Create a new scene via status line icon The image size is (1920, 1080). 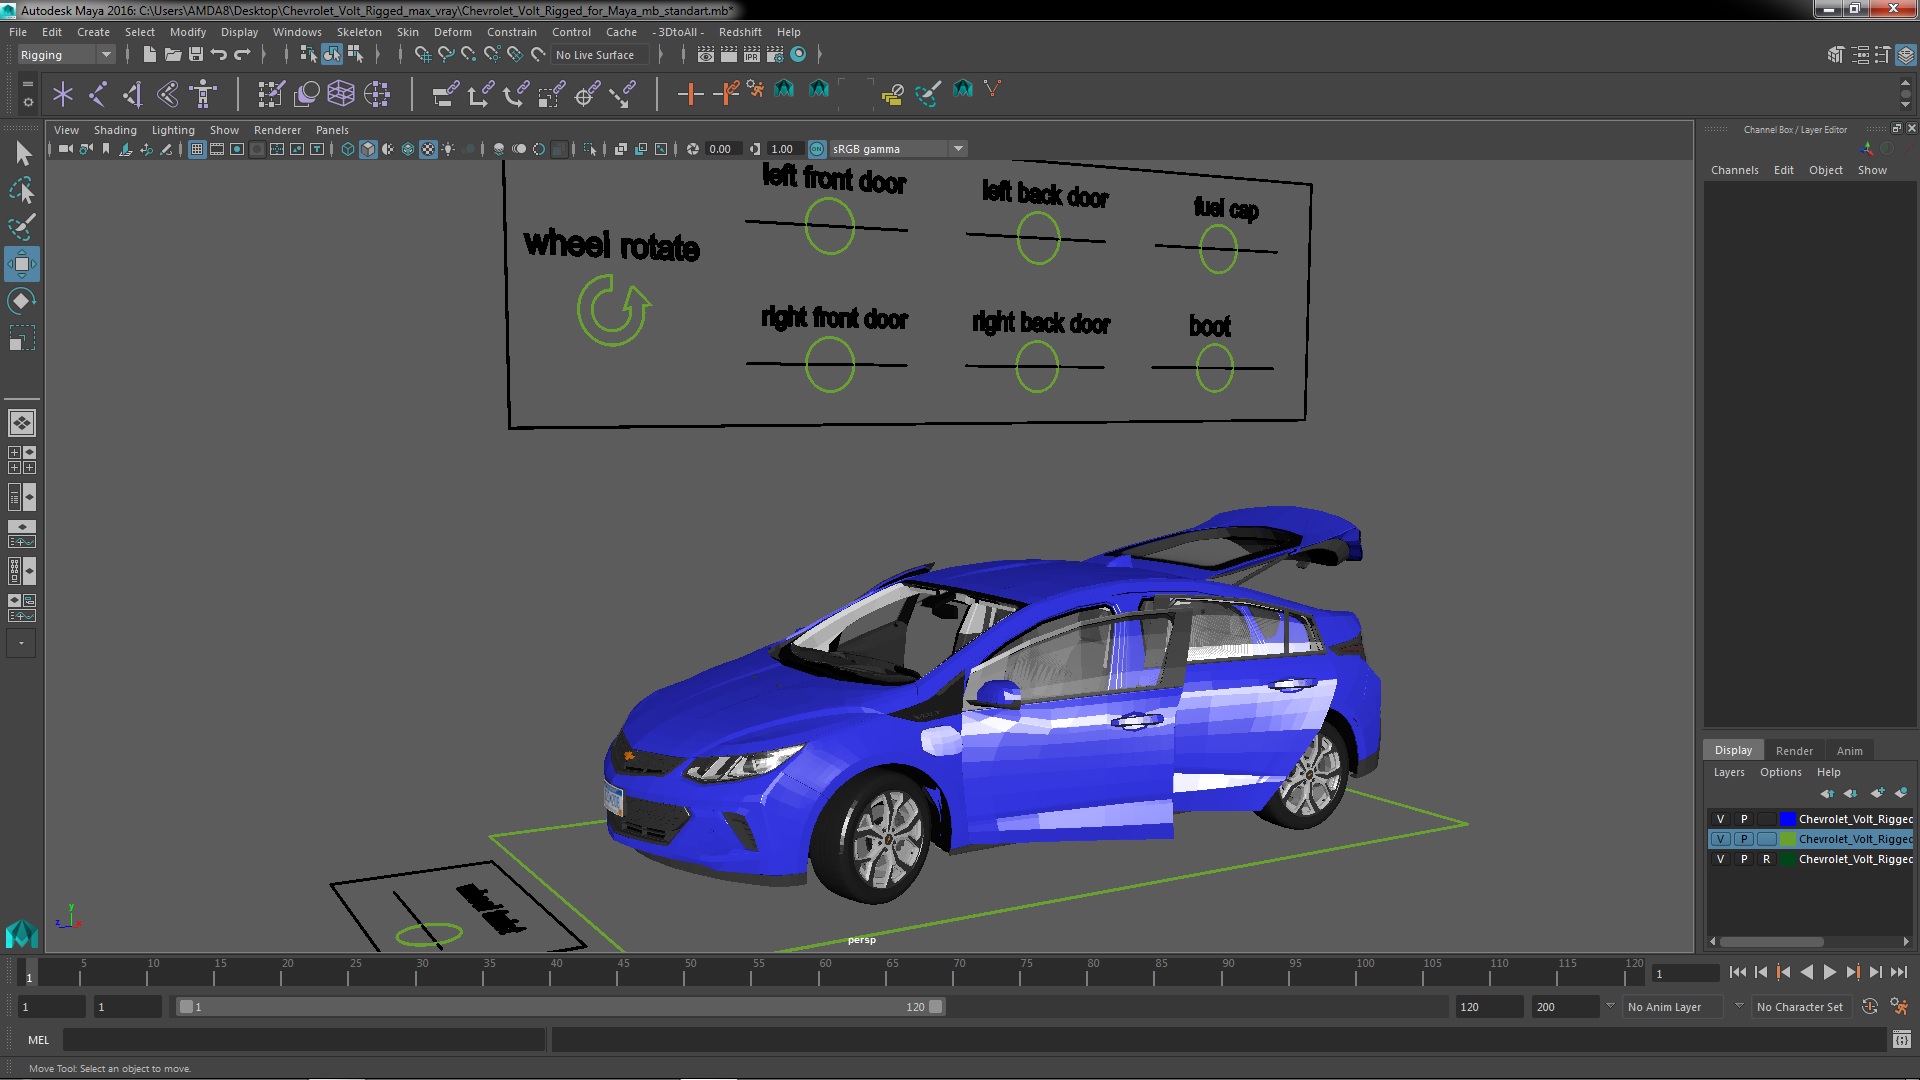[x=150, y=55]
